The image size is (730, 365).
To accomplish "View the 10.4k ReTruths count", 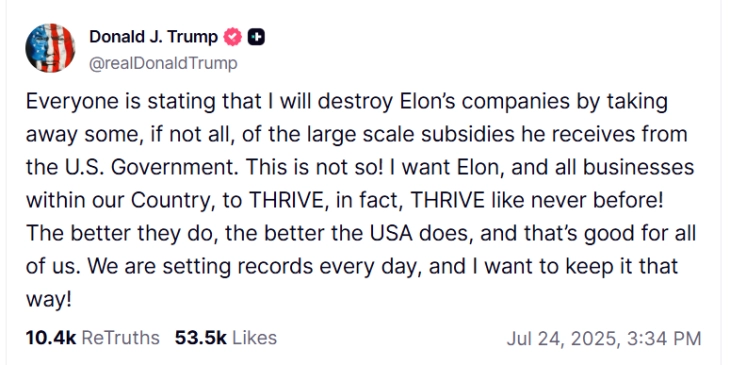I will (51, 338).
